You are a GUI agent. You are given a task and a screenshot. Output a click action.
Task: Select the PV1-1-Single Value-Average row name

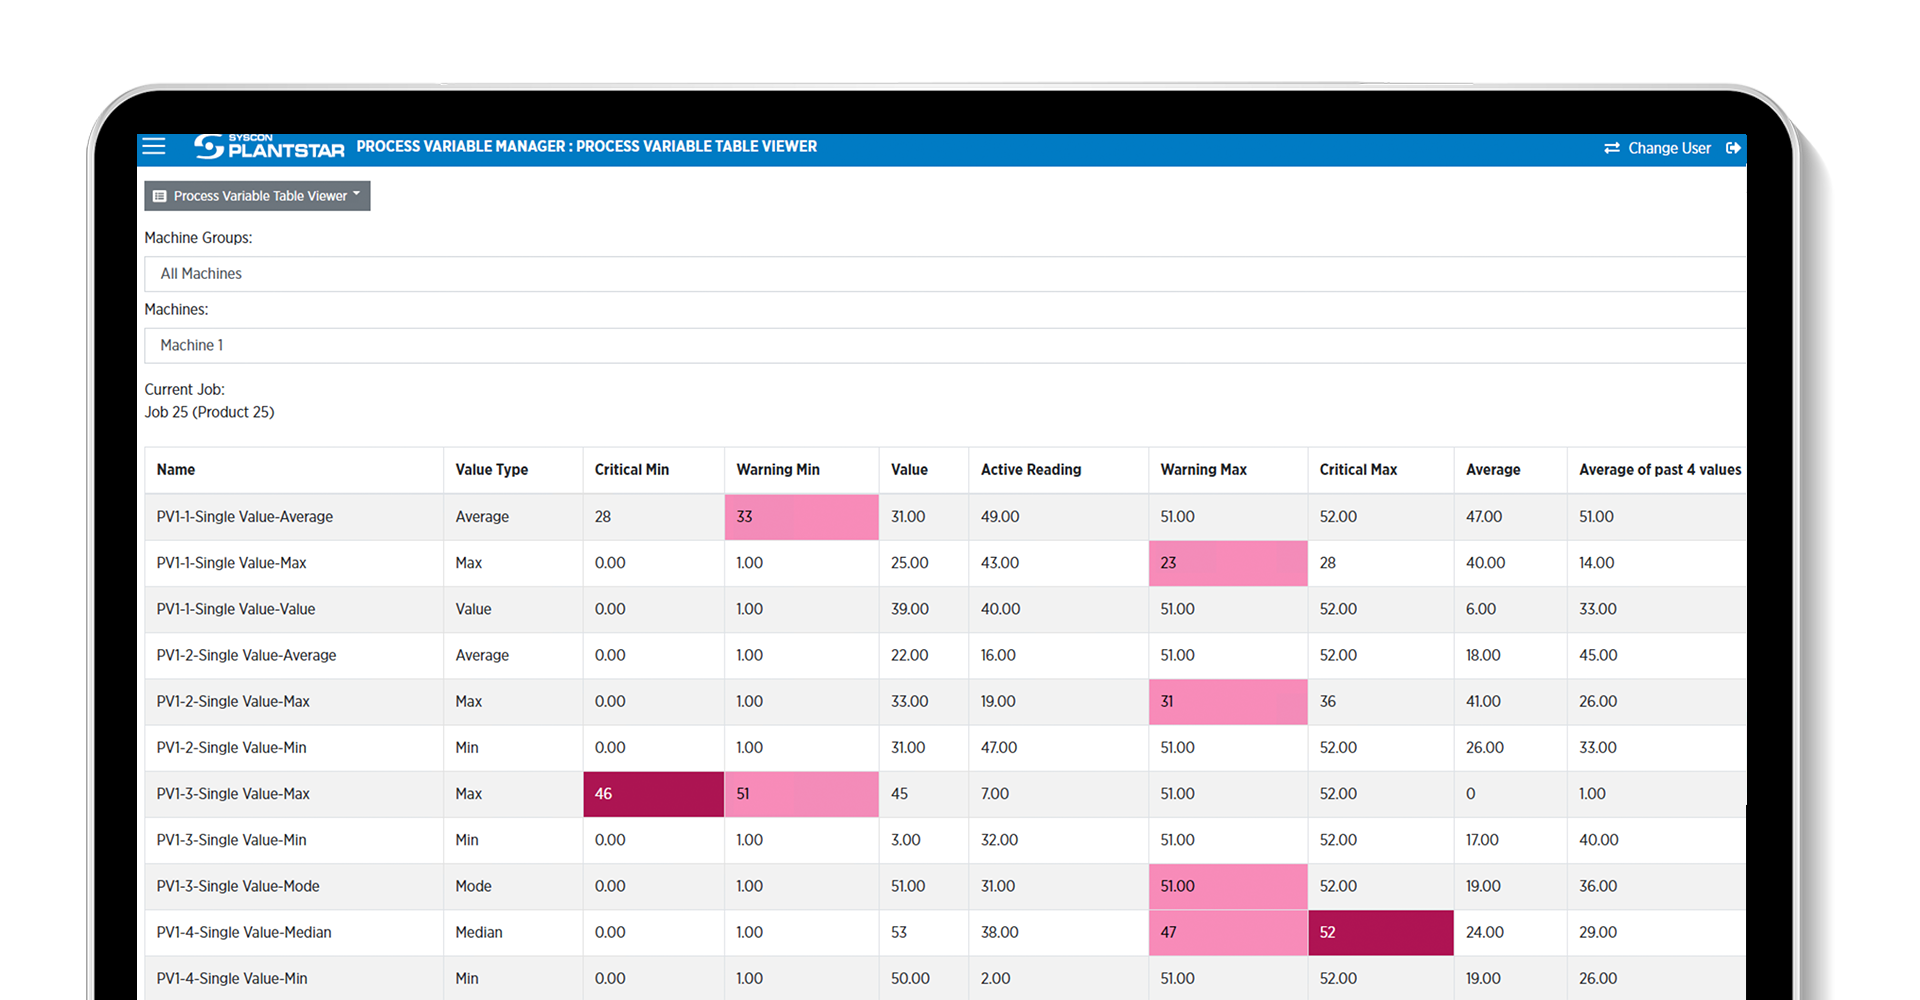[245, 517]
